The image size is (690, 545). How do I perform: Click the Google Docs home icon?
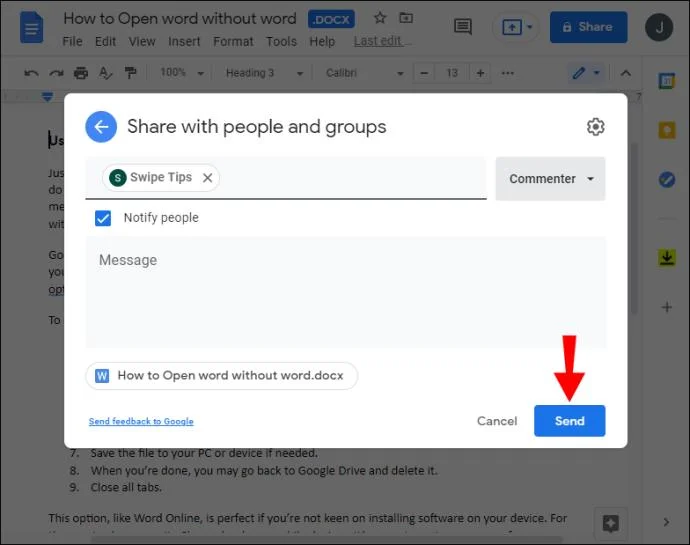click(32, 28)
